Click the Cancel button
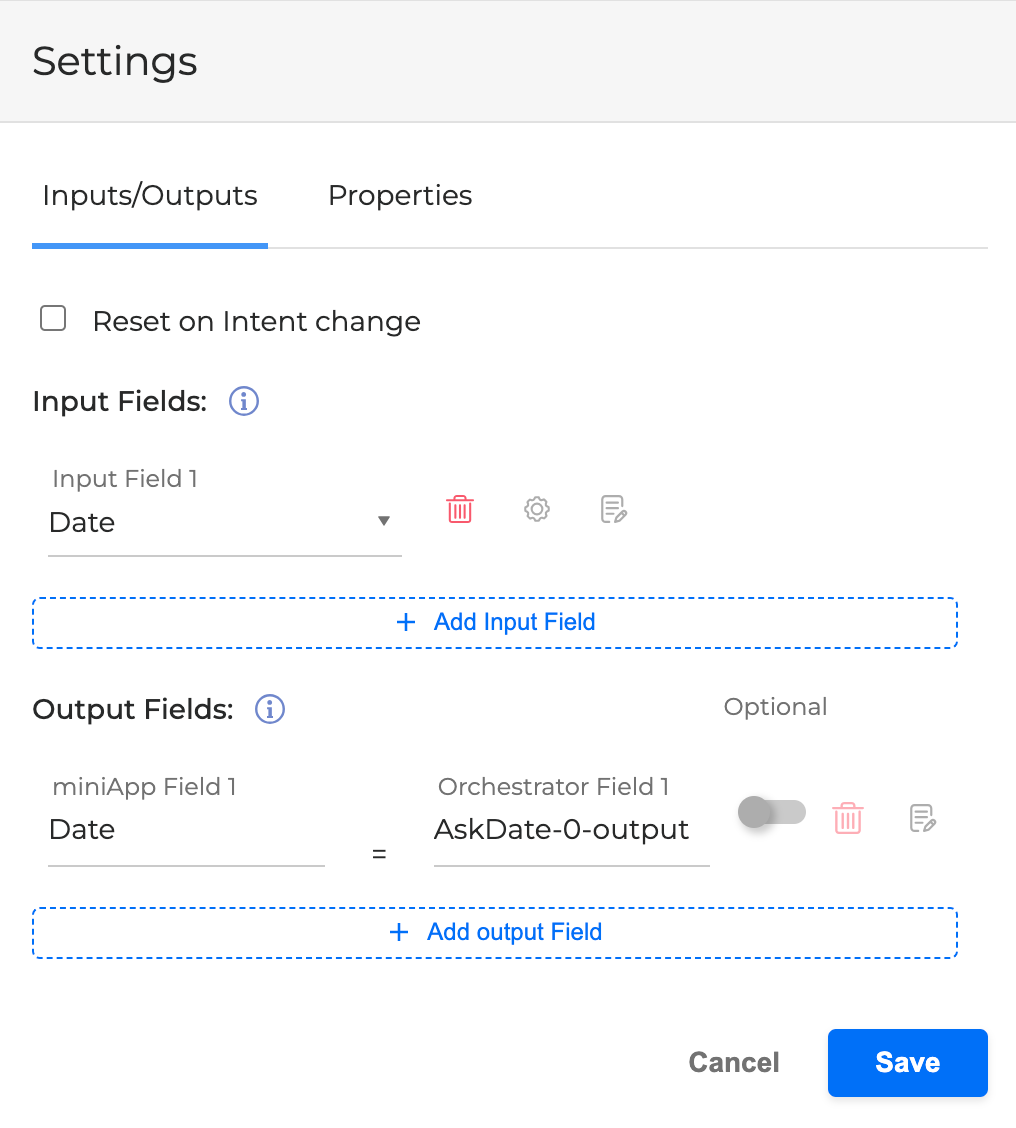The height and width of the screenshot is (1128, 1016). (x=734, y=1062)
